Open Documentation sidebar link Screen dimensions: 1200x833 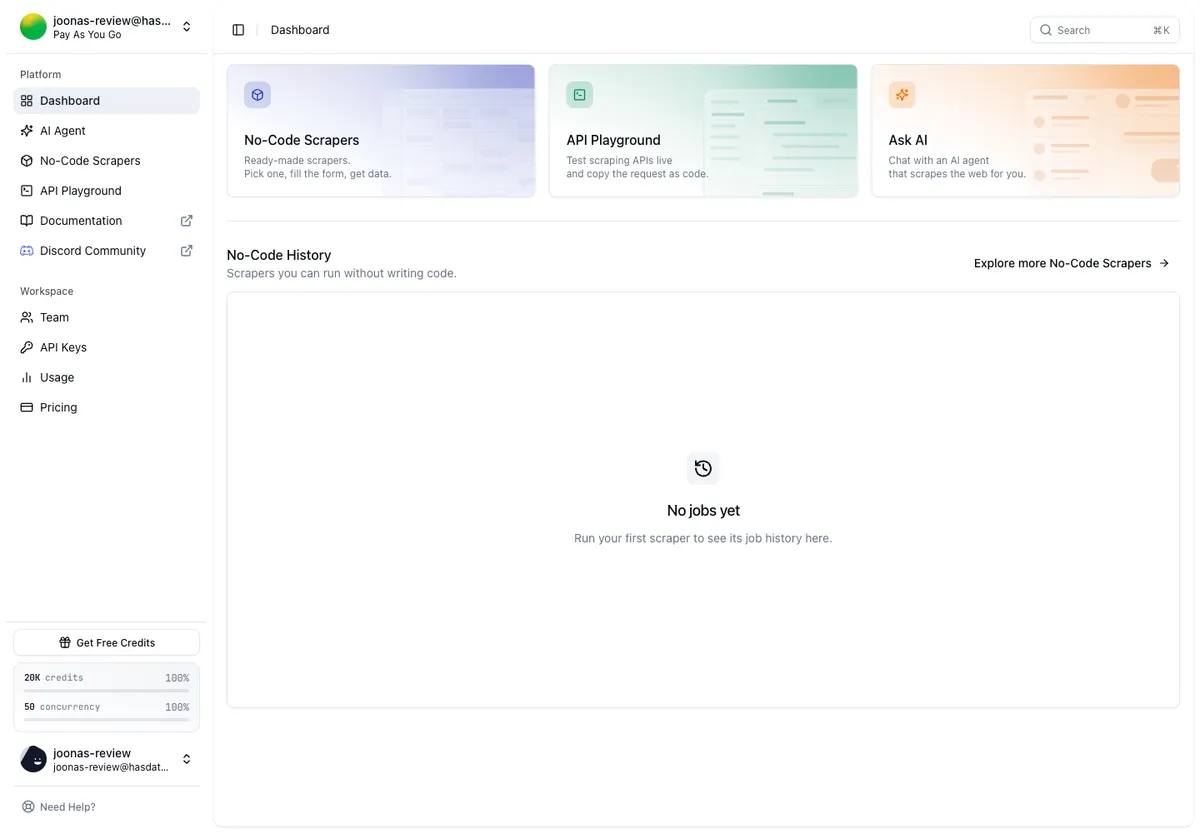coord(106,221)
